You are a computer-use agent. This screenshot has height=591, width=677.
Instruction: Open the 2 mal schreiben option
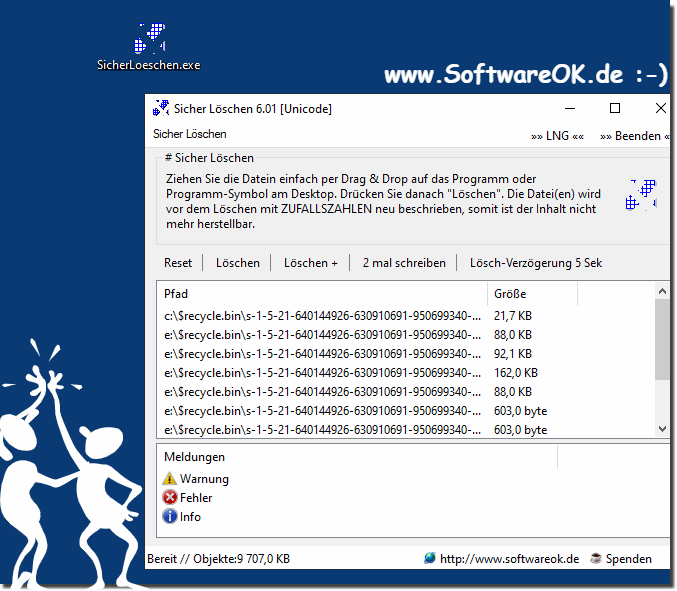click(404, 263)
